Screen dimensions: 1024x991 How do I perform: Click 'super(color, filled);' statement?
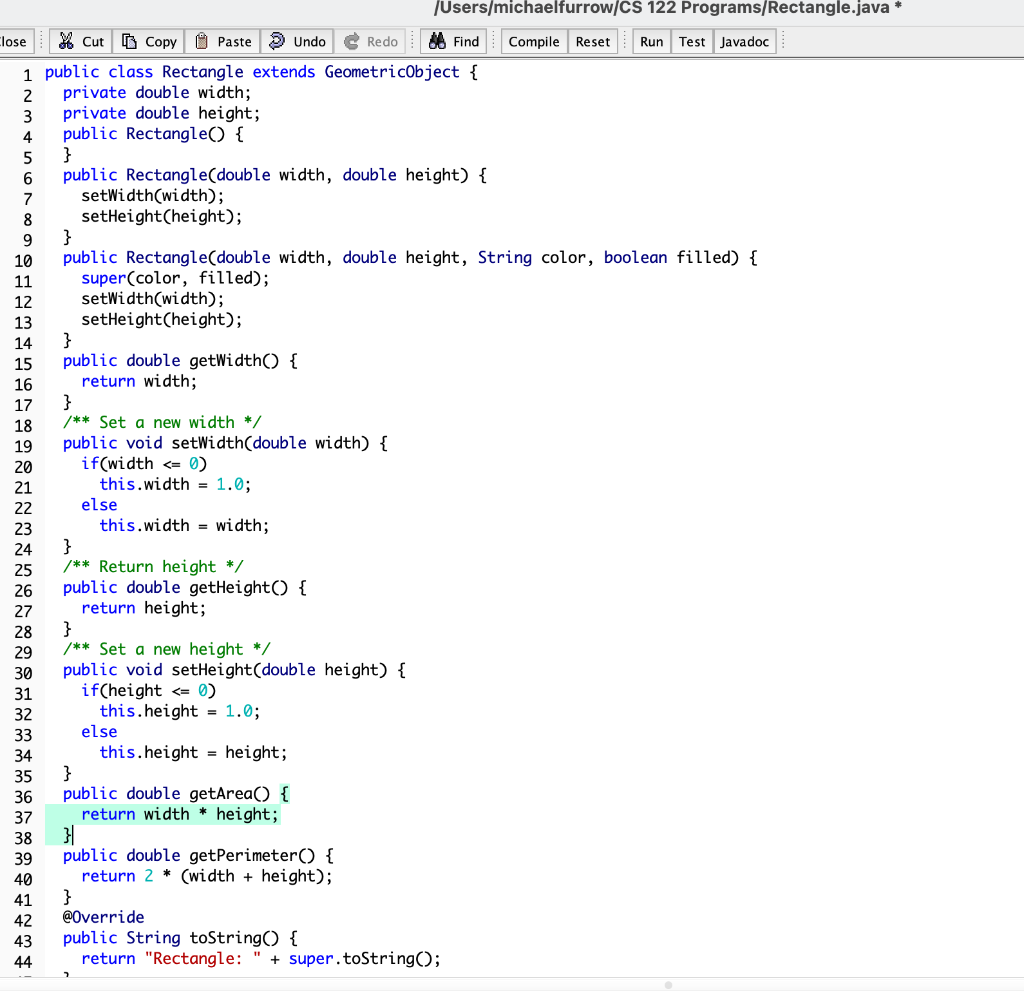[x=175, y=278]
